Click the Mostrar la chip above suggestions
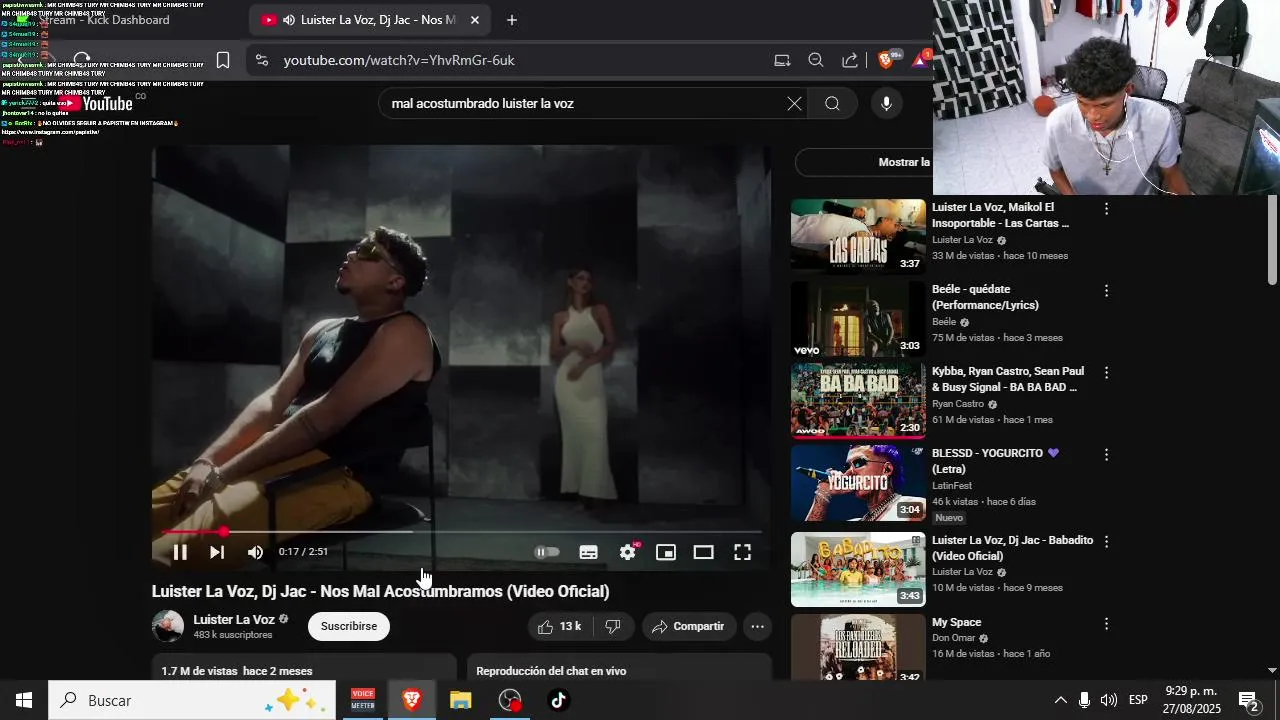Viewport: 1280px width, 720px height. (866, 162)
